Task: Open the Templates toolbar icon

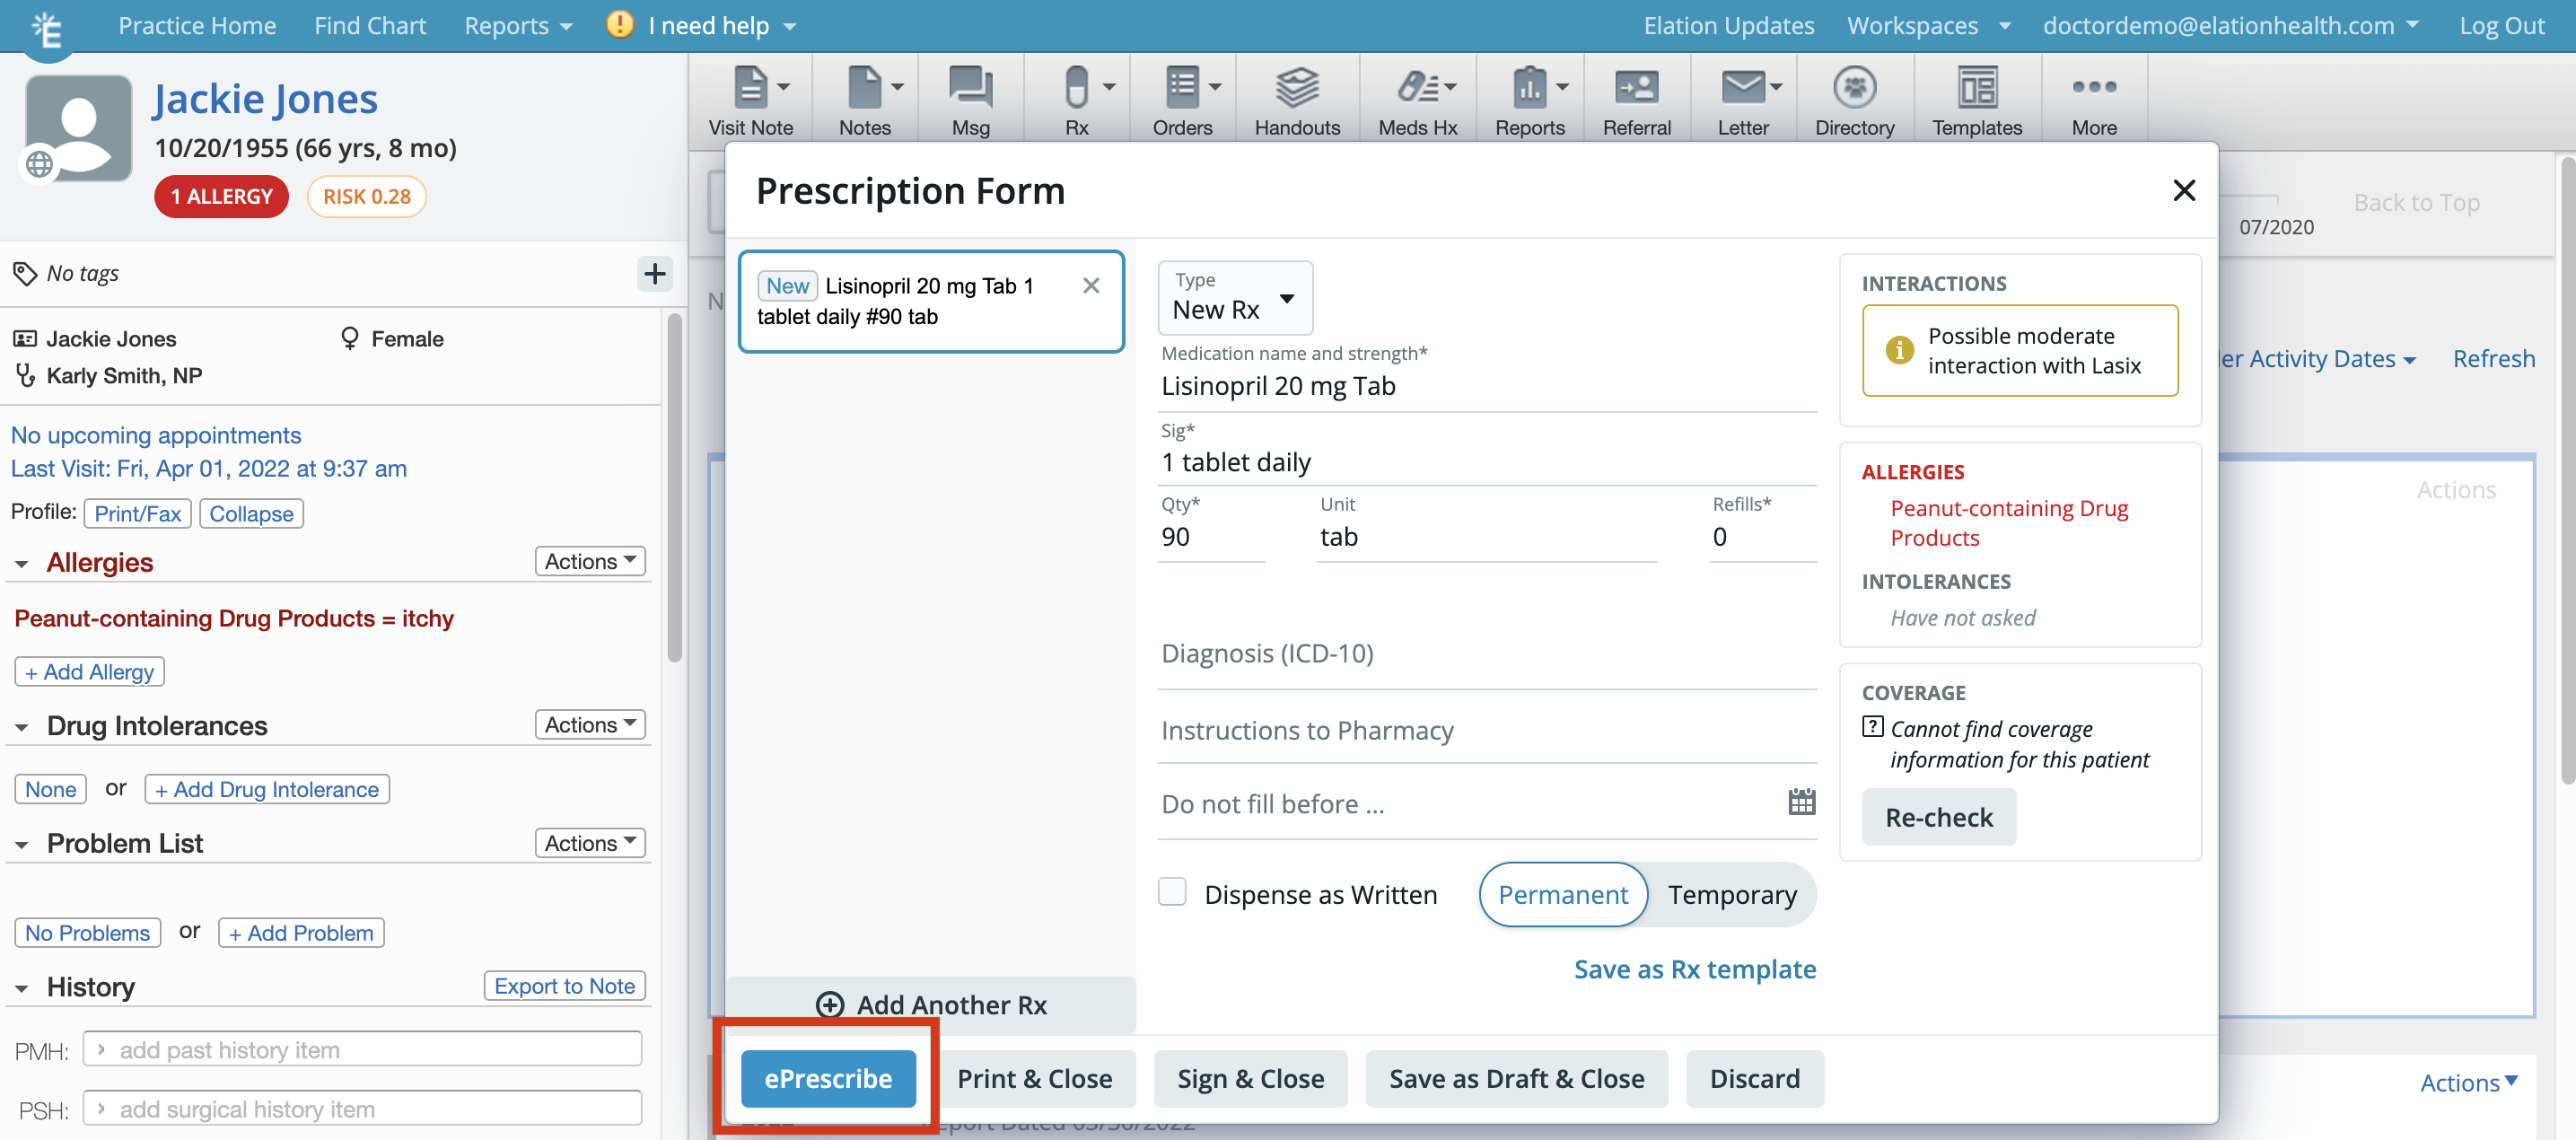Action: click(x=1976, y=100)
